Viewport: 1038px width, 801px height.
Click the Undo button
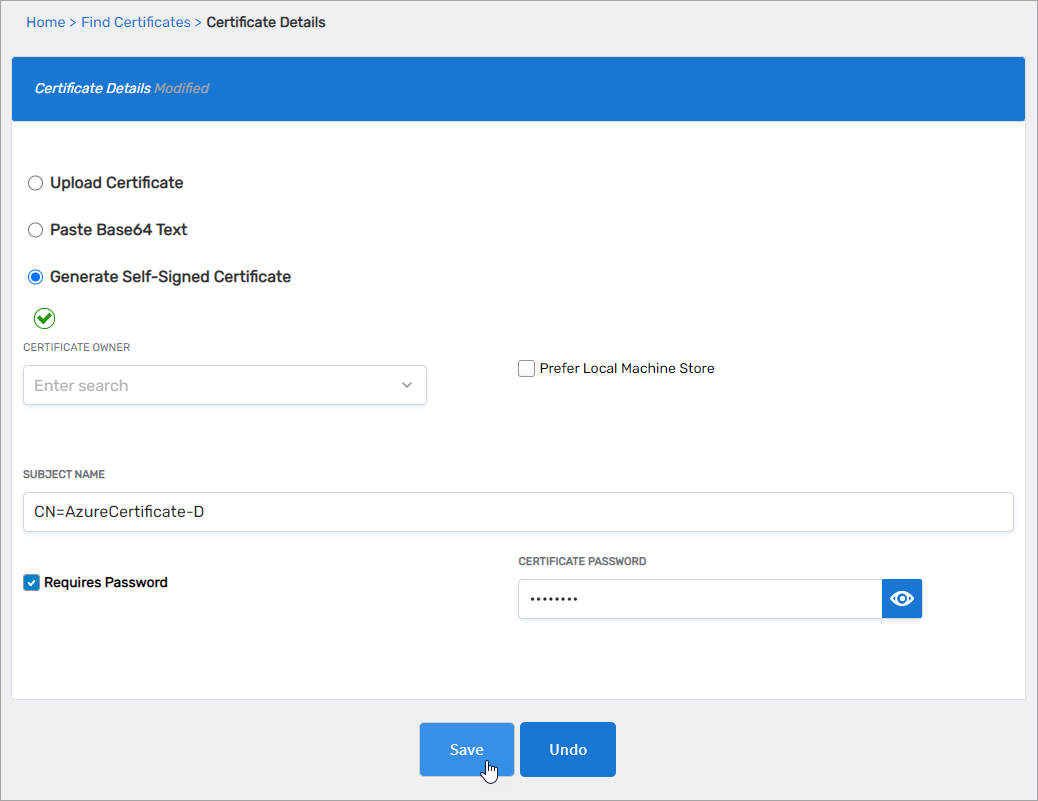567,750
